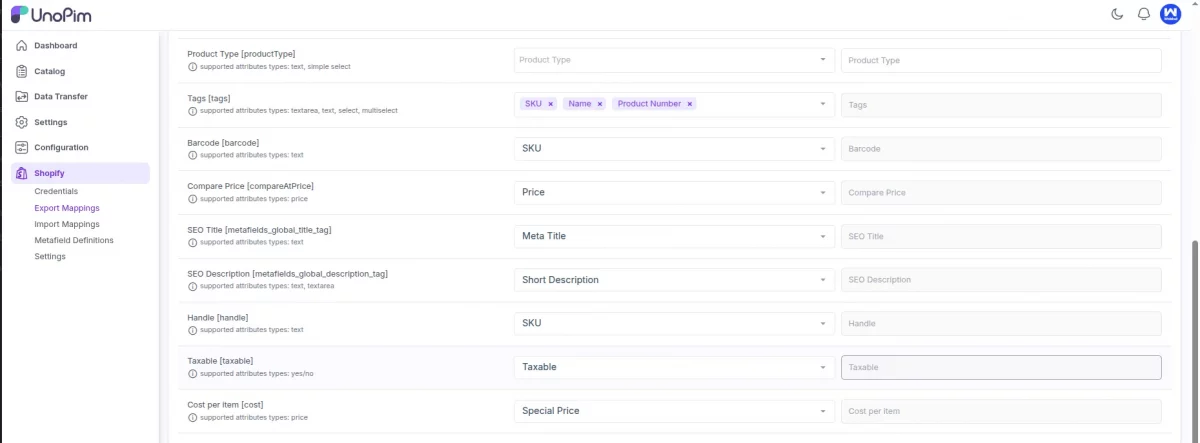Open Cost per Item dropdown showing Special Price

pyautogui.click(x=674, y=411)
